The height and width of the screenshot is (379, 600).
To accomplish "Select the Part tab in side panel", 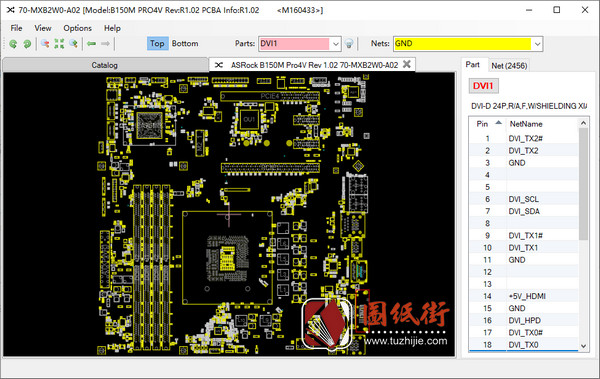I will (473, 65).
